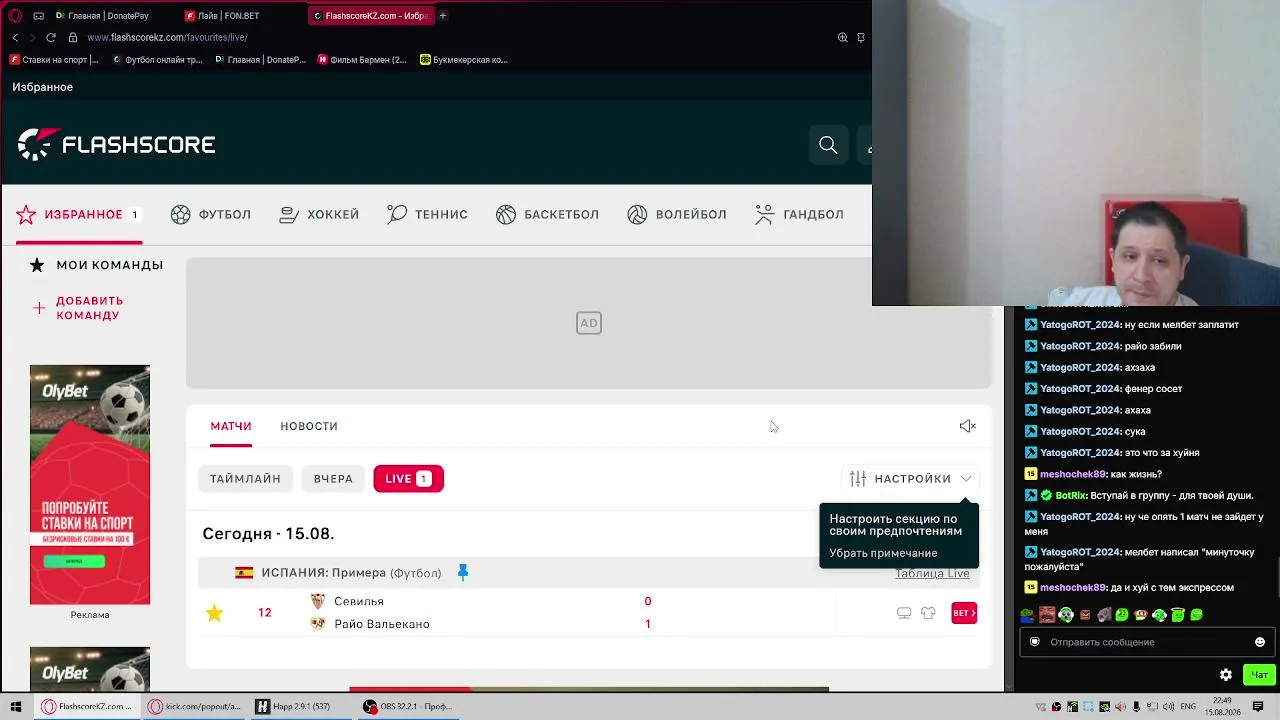
Task: Open the Футбол section
Action: [211, 214]
